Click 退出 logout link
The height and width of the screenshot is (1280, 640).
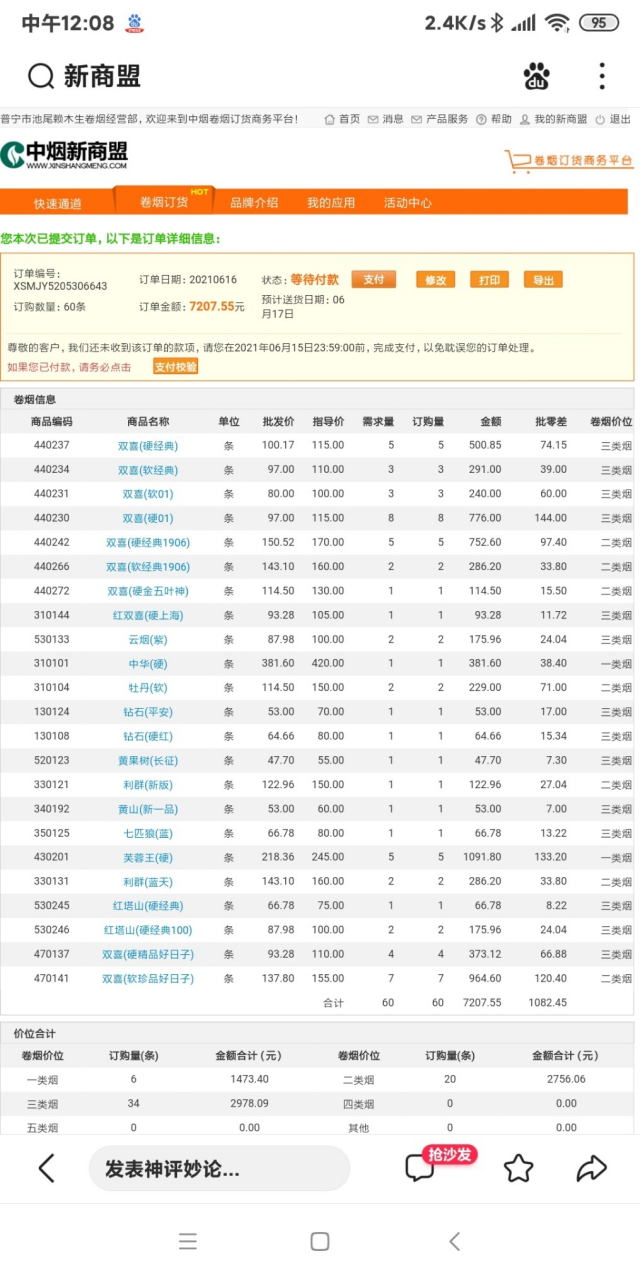pos(613,119)
